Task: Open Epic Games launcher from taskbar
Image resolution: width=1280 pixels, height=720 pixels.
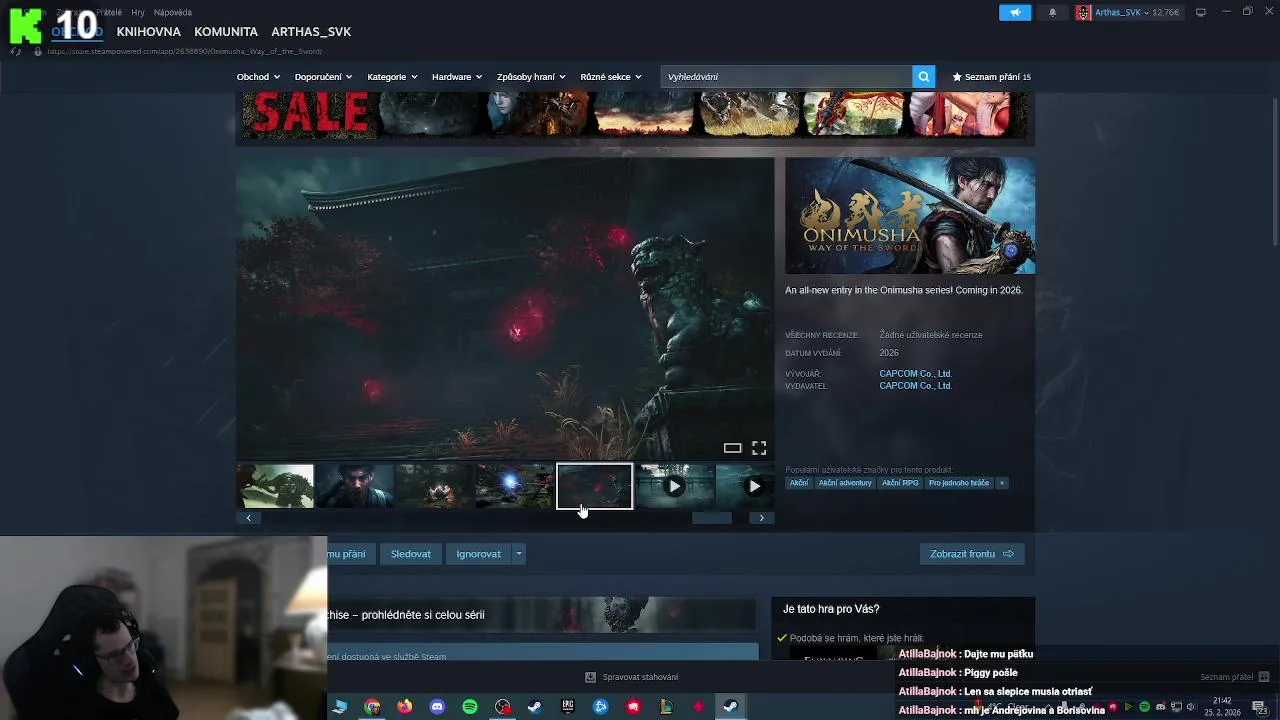Action: [x=568, y=707]
